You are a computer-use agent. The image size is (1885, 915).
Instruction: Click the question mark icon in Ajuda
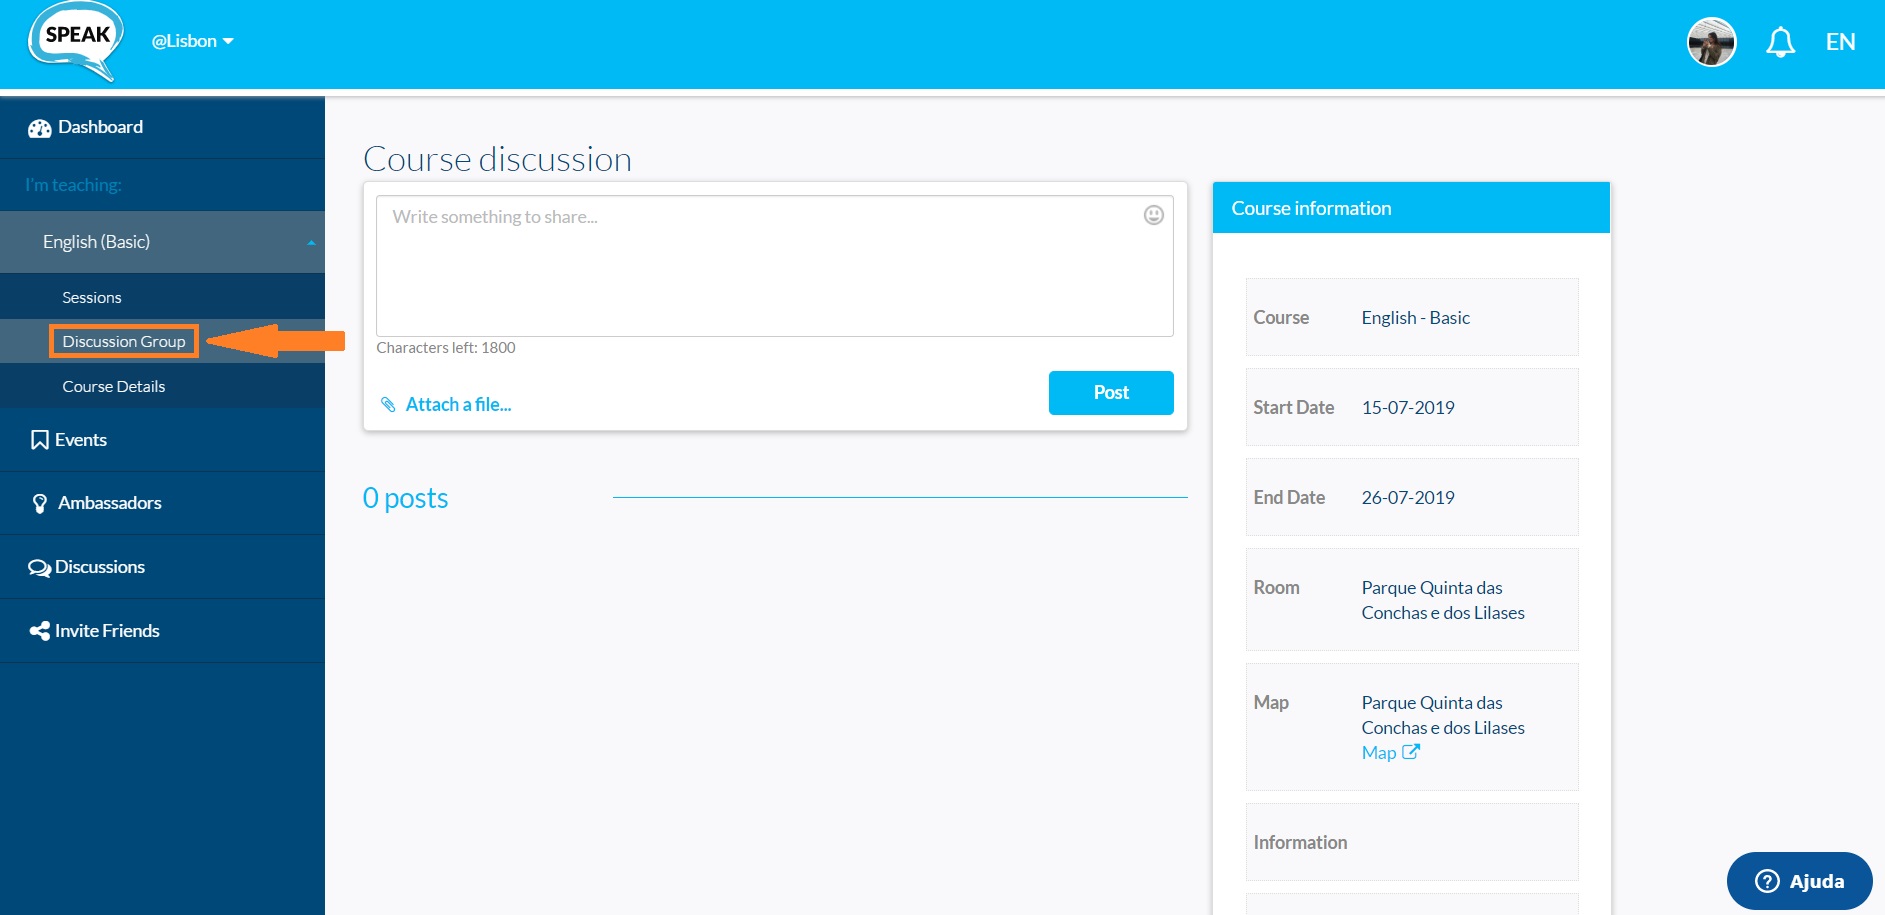point(1767,881)
